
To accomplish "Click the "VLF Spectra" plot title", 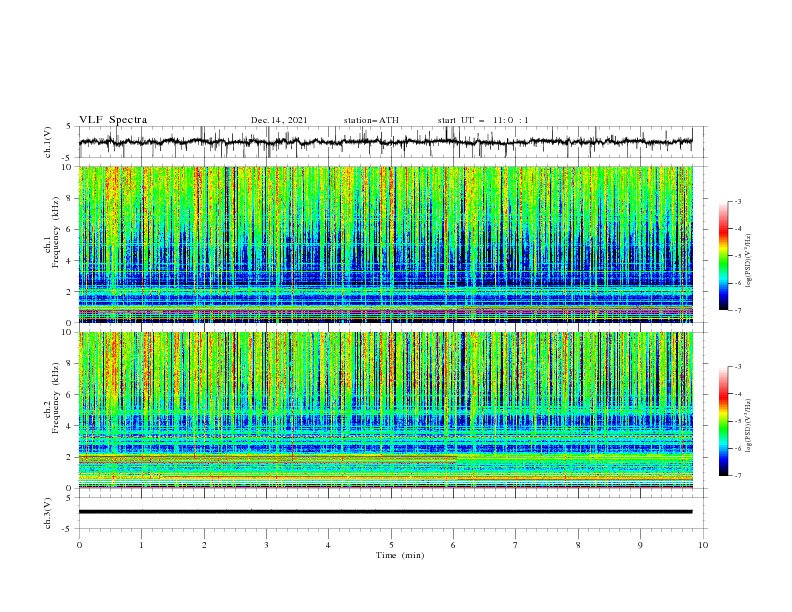I will point(113,120).
